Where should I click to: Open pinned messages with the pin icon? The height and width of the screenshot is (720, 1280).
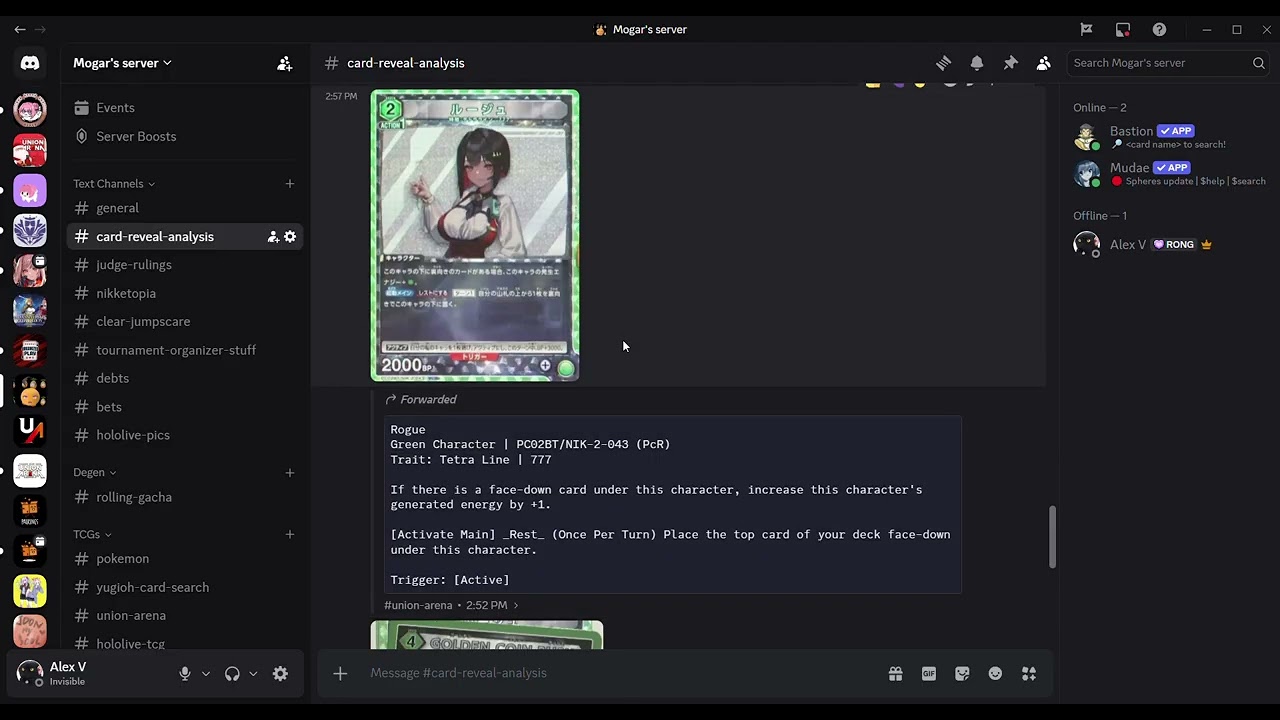point(1010,63)
